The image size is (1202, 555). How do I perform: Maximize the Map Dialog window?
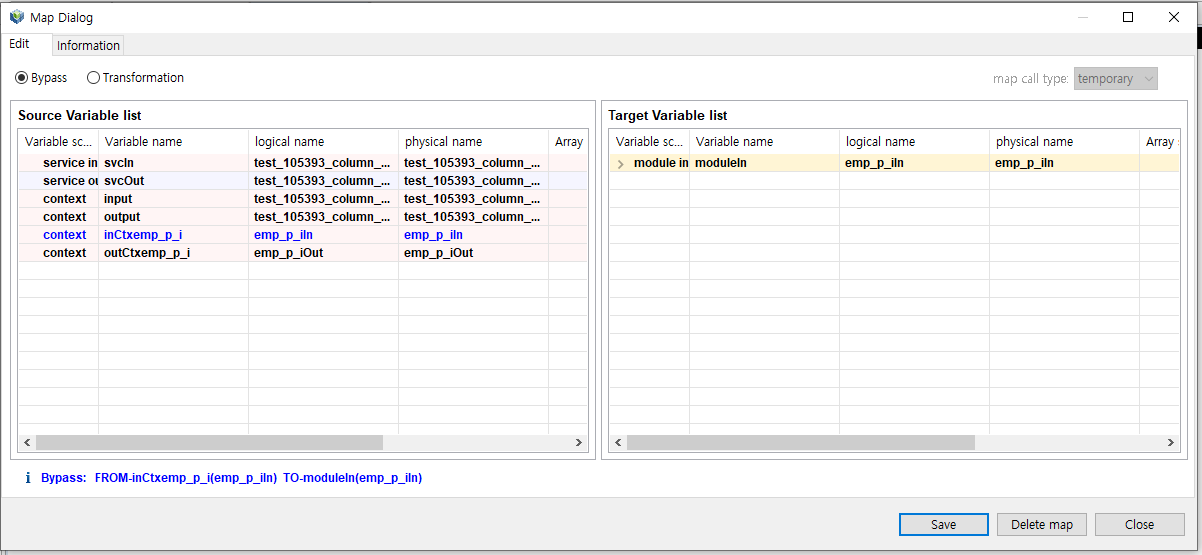(1128, 17)
